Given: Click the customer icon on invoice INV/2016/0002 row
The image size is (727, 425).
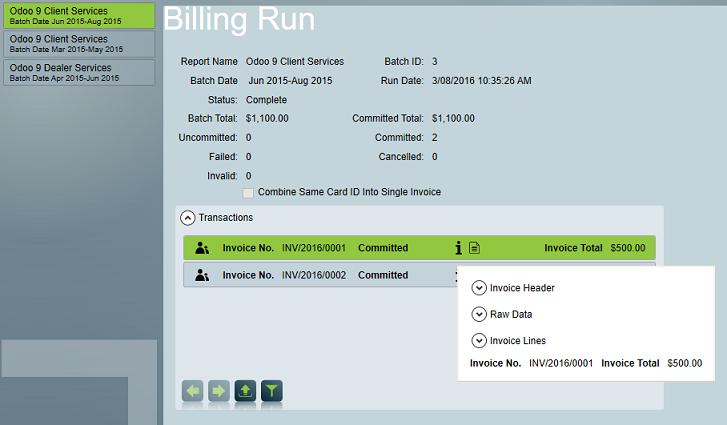Looking at the screenshot, I should 202,275.
